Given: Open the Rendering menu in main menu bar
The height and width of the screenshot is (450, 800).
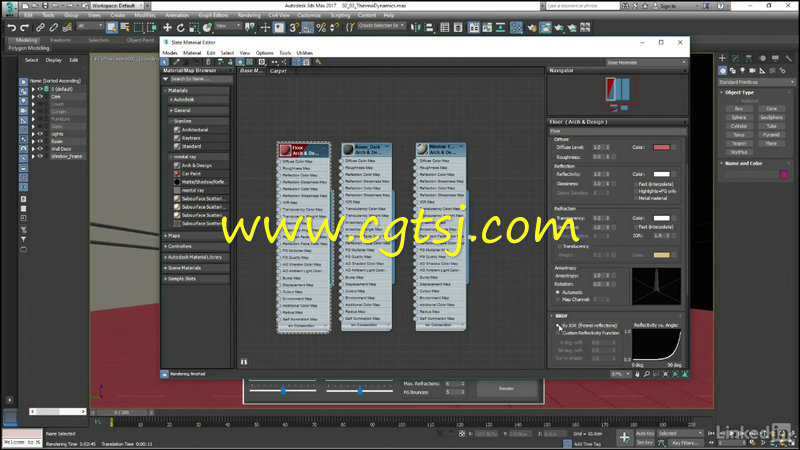Looking at the screenshot, I should (249, 15).
